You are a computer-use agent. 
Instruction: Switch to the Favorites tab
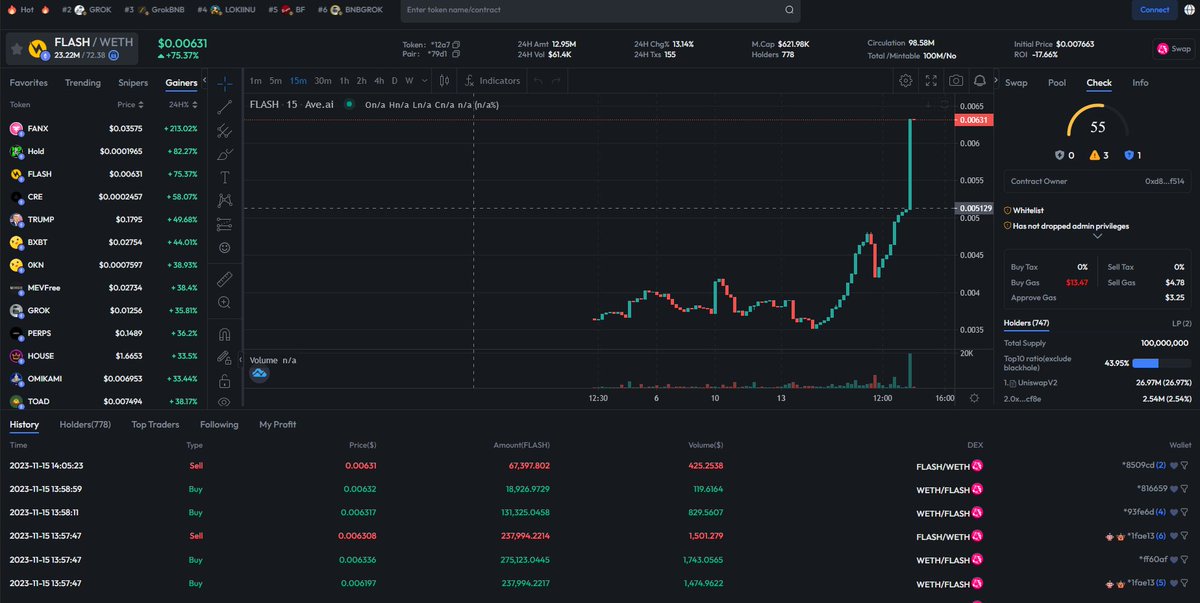(x=29, y=83)
